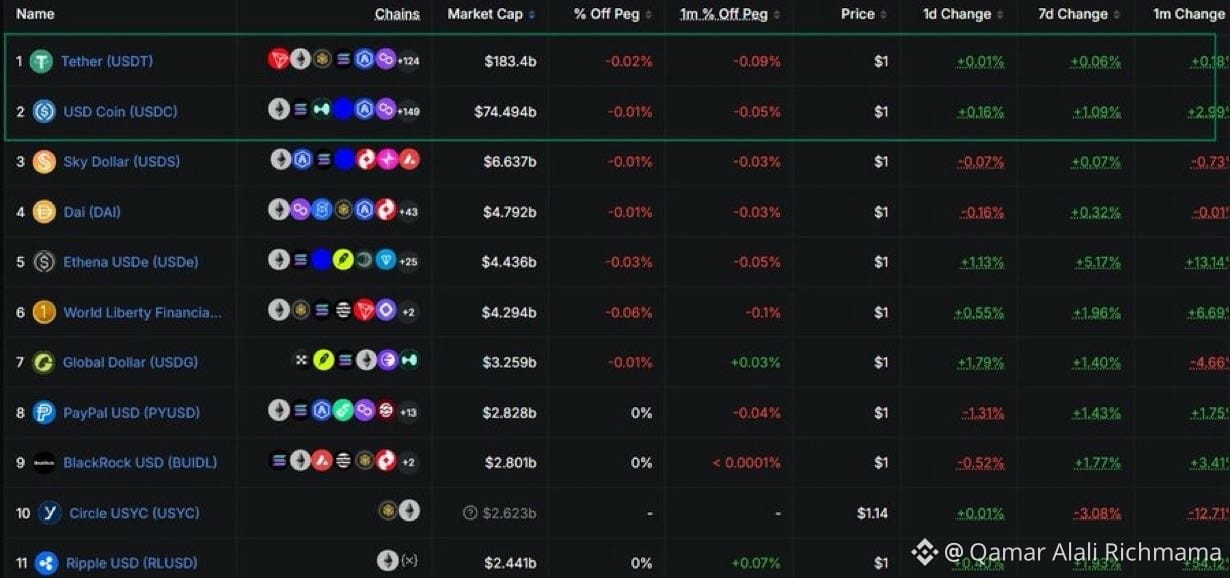This screenshot has height=578, width=1230.
Task: Open the BlackRock USD (BUIDL) link
Action: coord(140,462)
